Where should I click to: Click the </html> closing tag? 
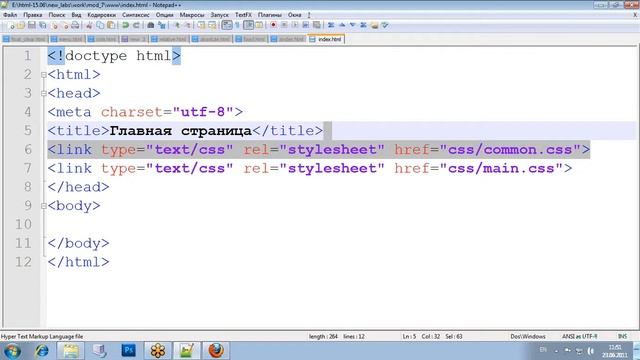coord(78,262)
